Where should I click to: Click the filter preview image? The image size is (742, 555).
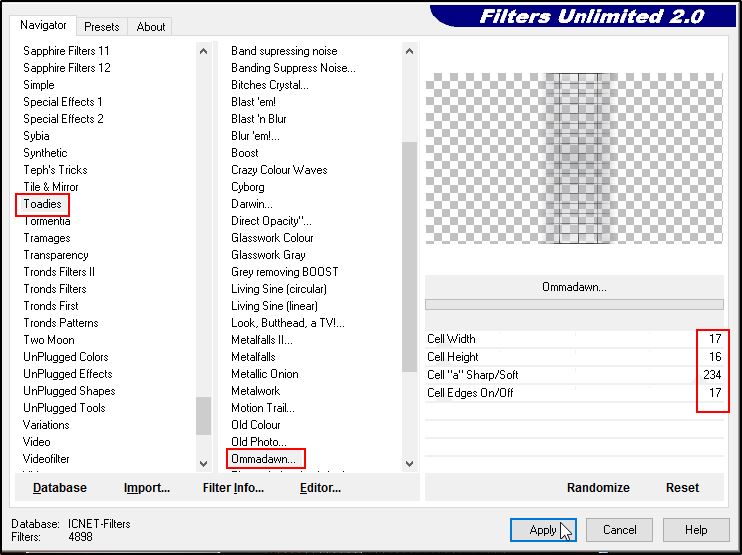coord(574,157)
